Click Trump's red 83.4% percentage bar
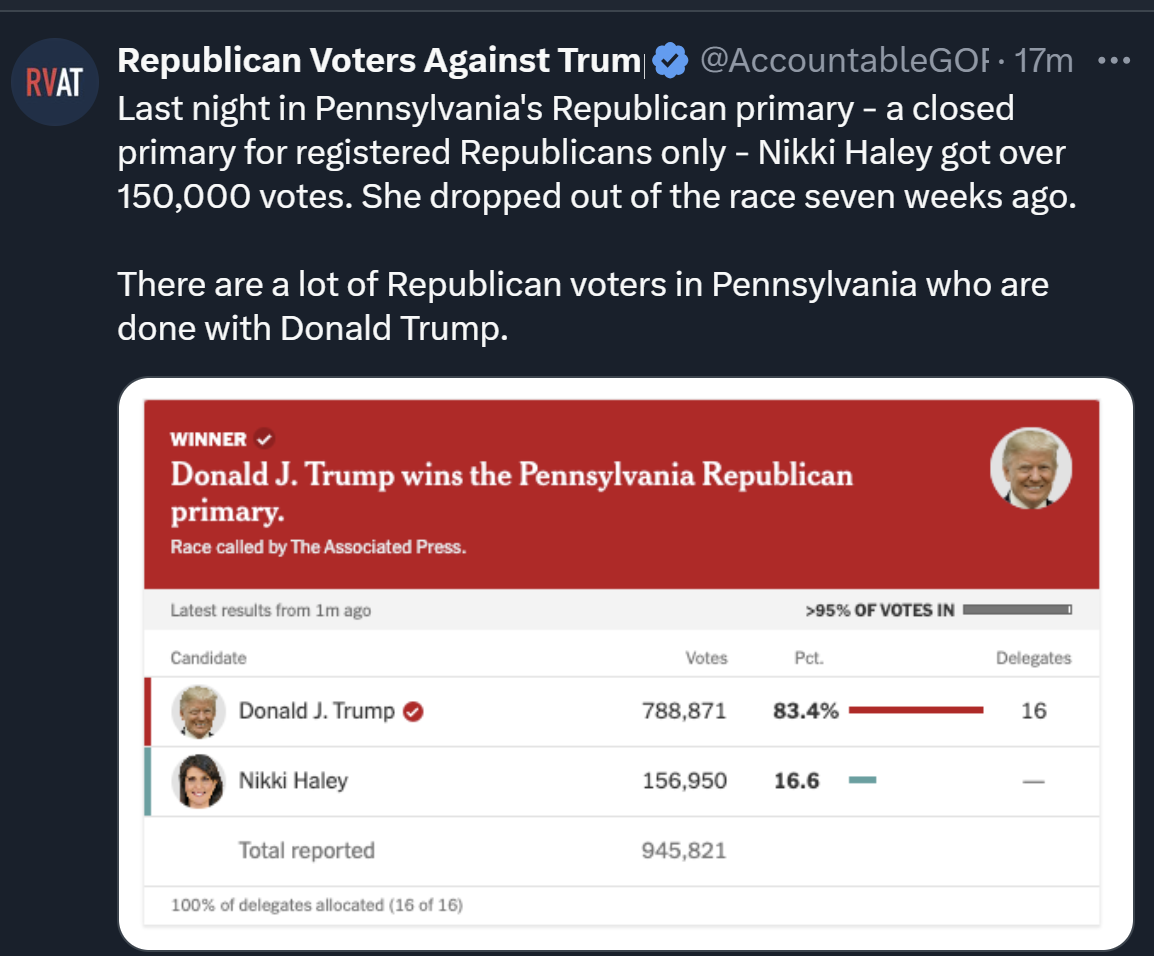The image size is (1154, 956). [x=916, y=710]
